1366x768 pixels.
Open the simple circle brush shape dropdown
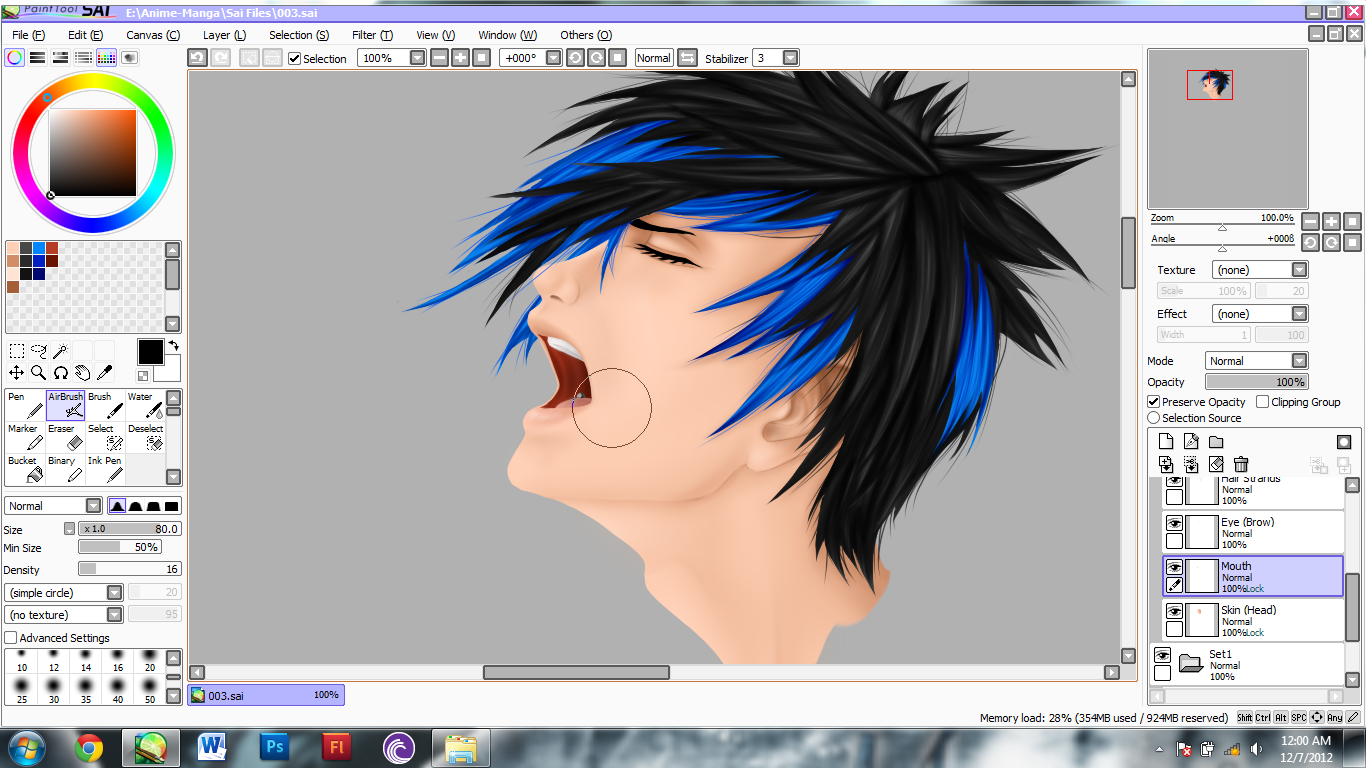(x=115, y=593)
